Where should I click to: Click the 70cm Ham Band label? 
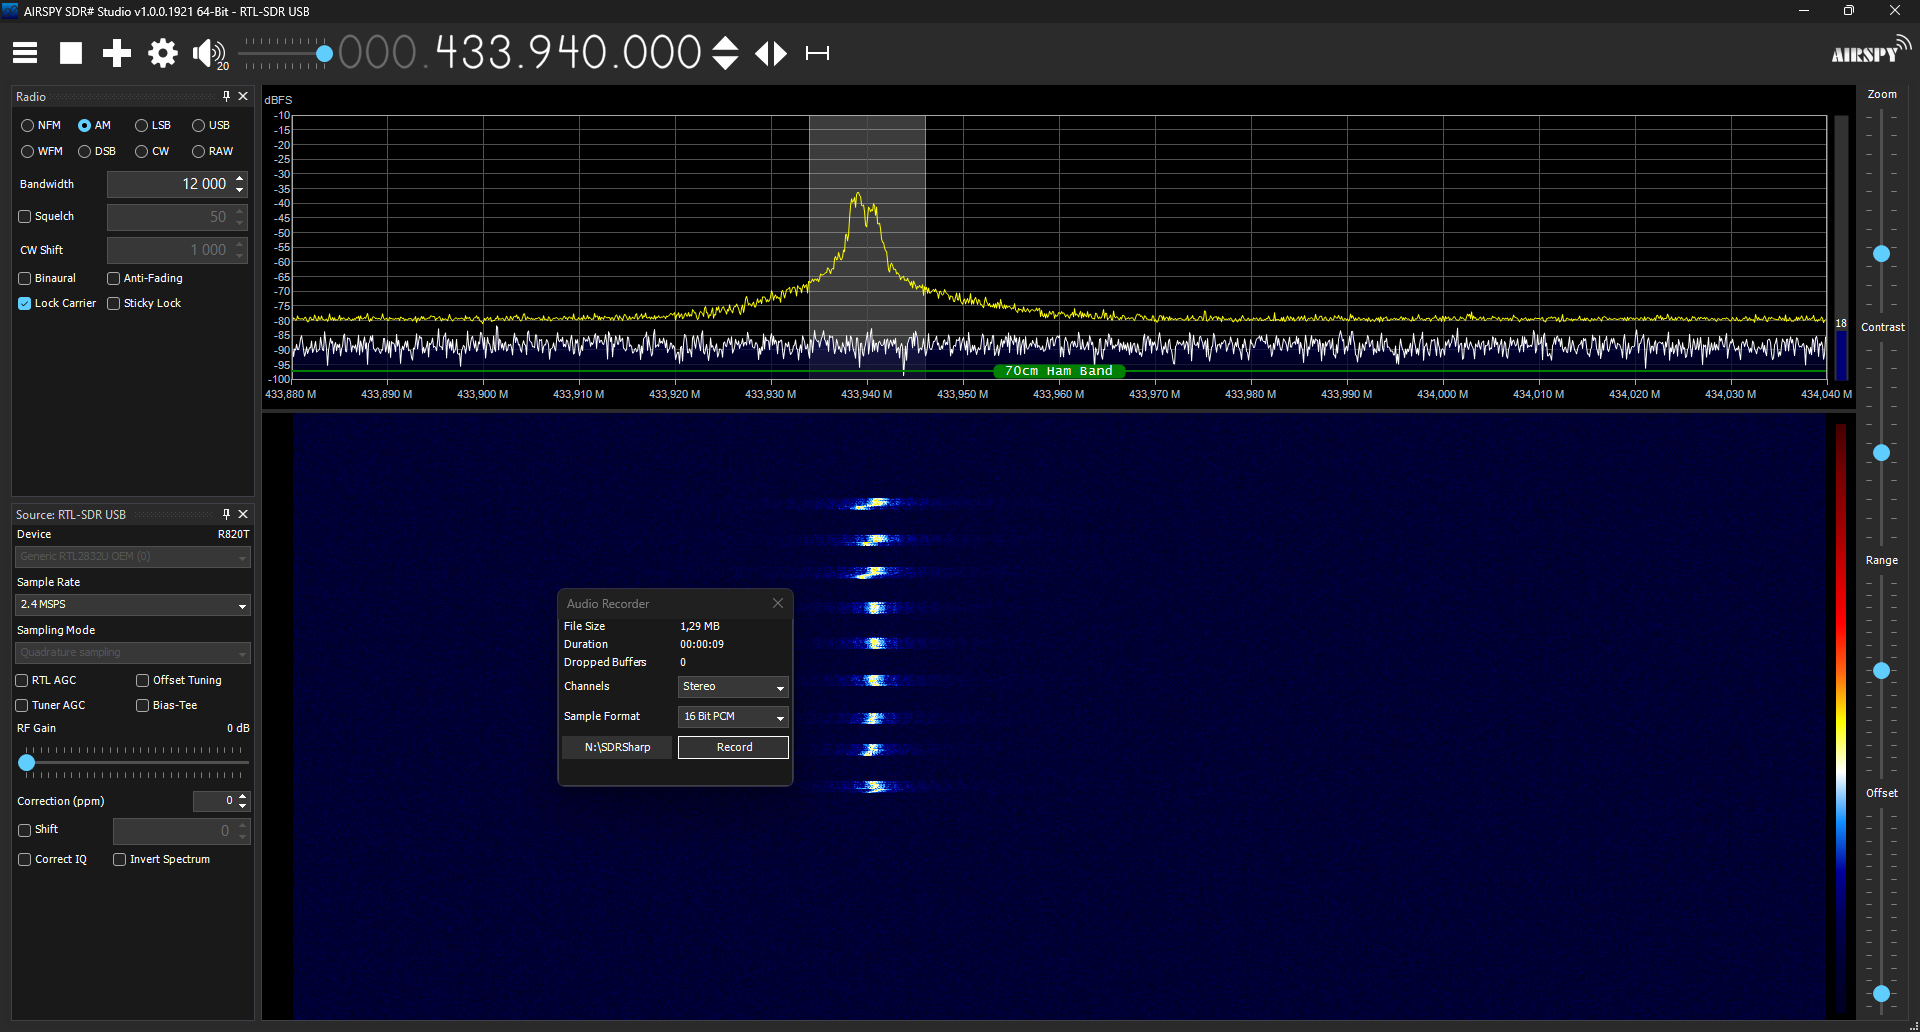[1059, 371]
